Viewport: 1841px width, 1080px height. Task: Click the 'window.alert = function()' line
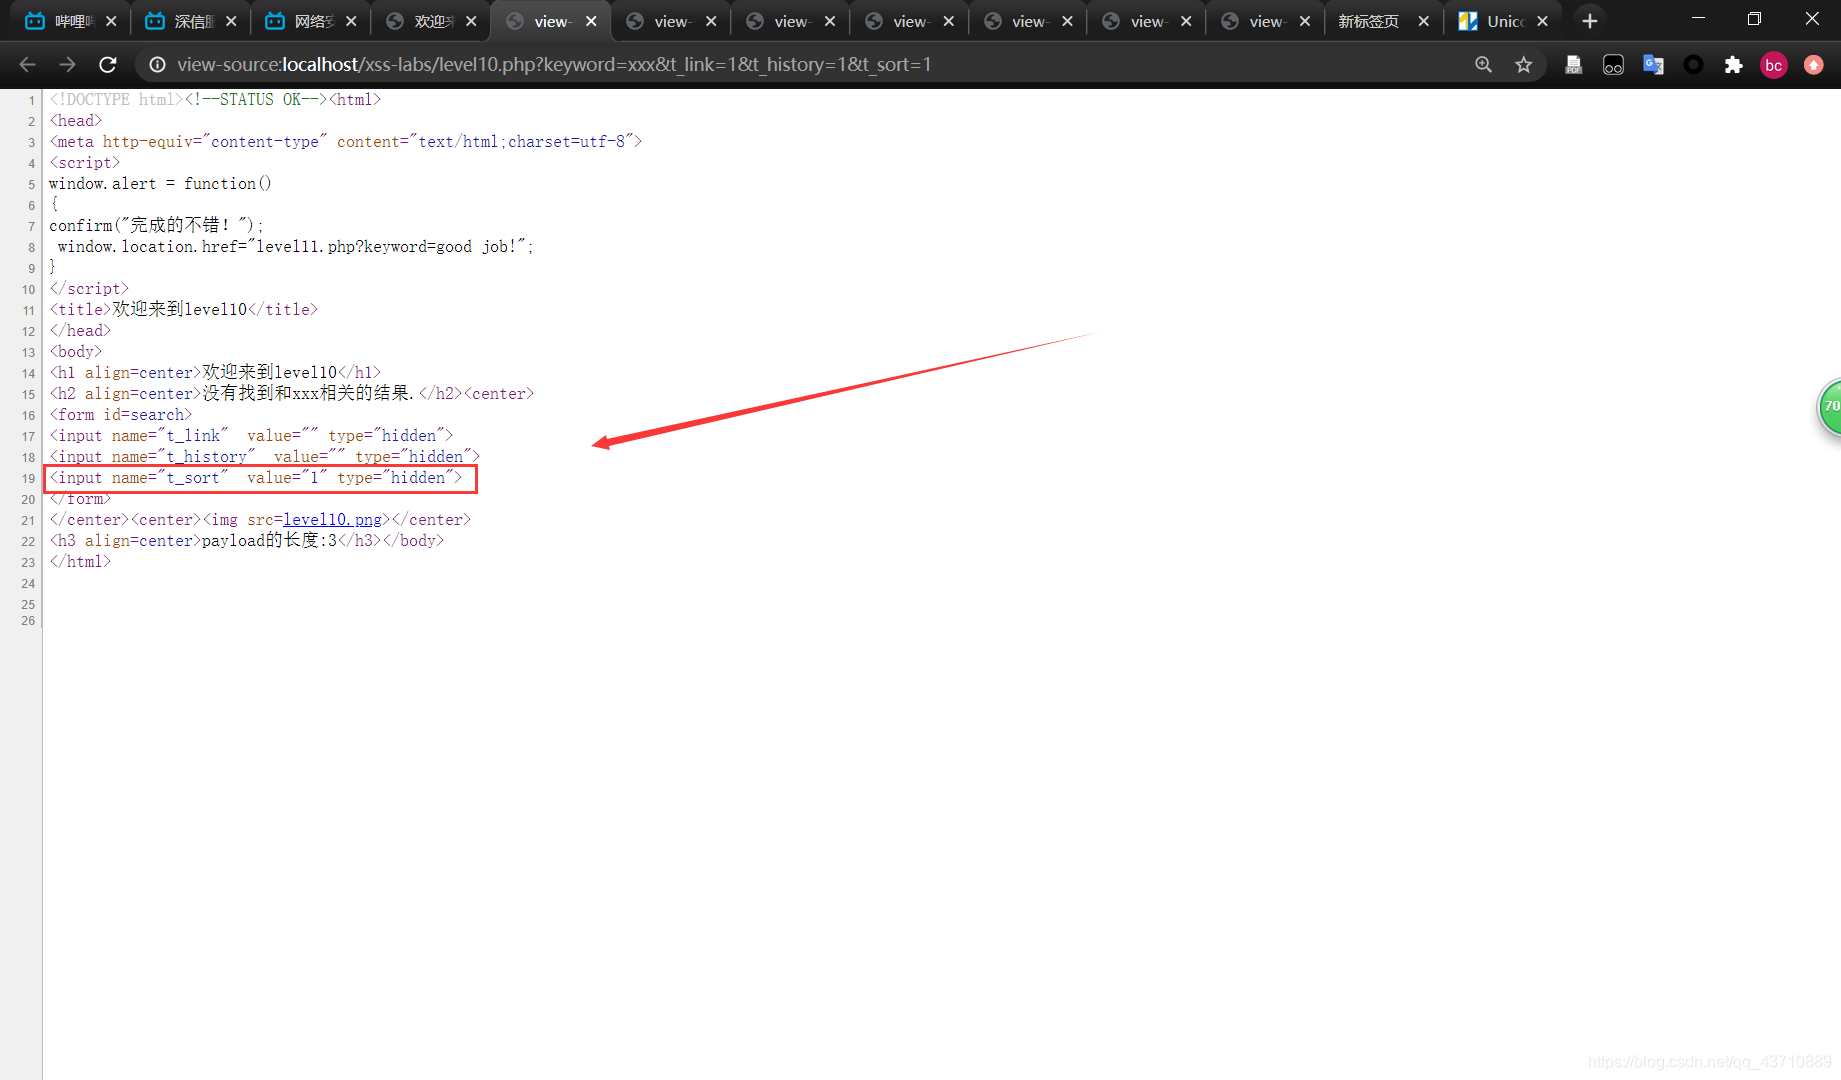(x=160, y=184)
